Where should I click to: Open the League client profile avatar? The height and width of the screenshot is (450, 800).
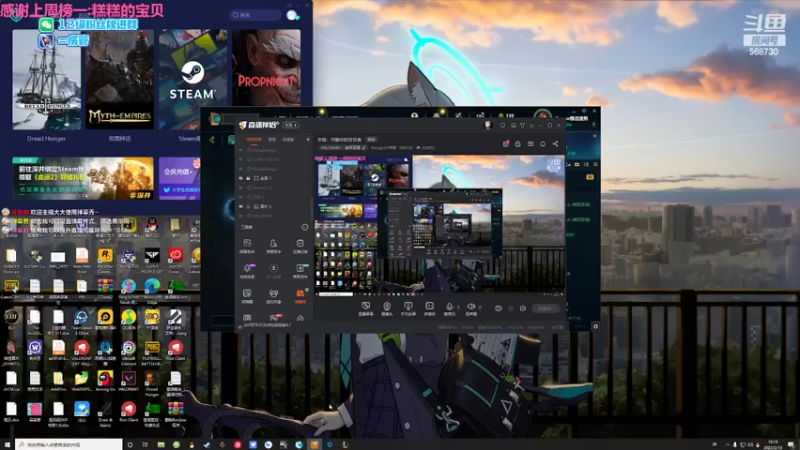(542, 115)
